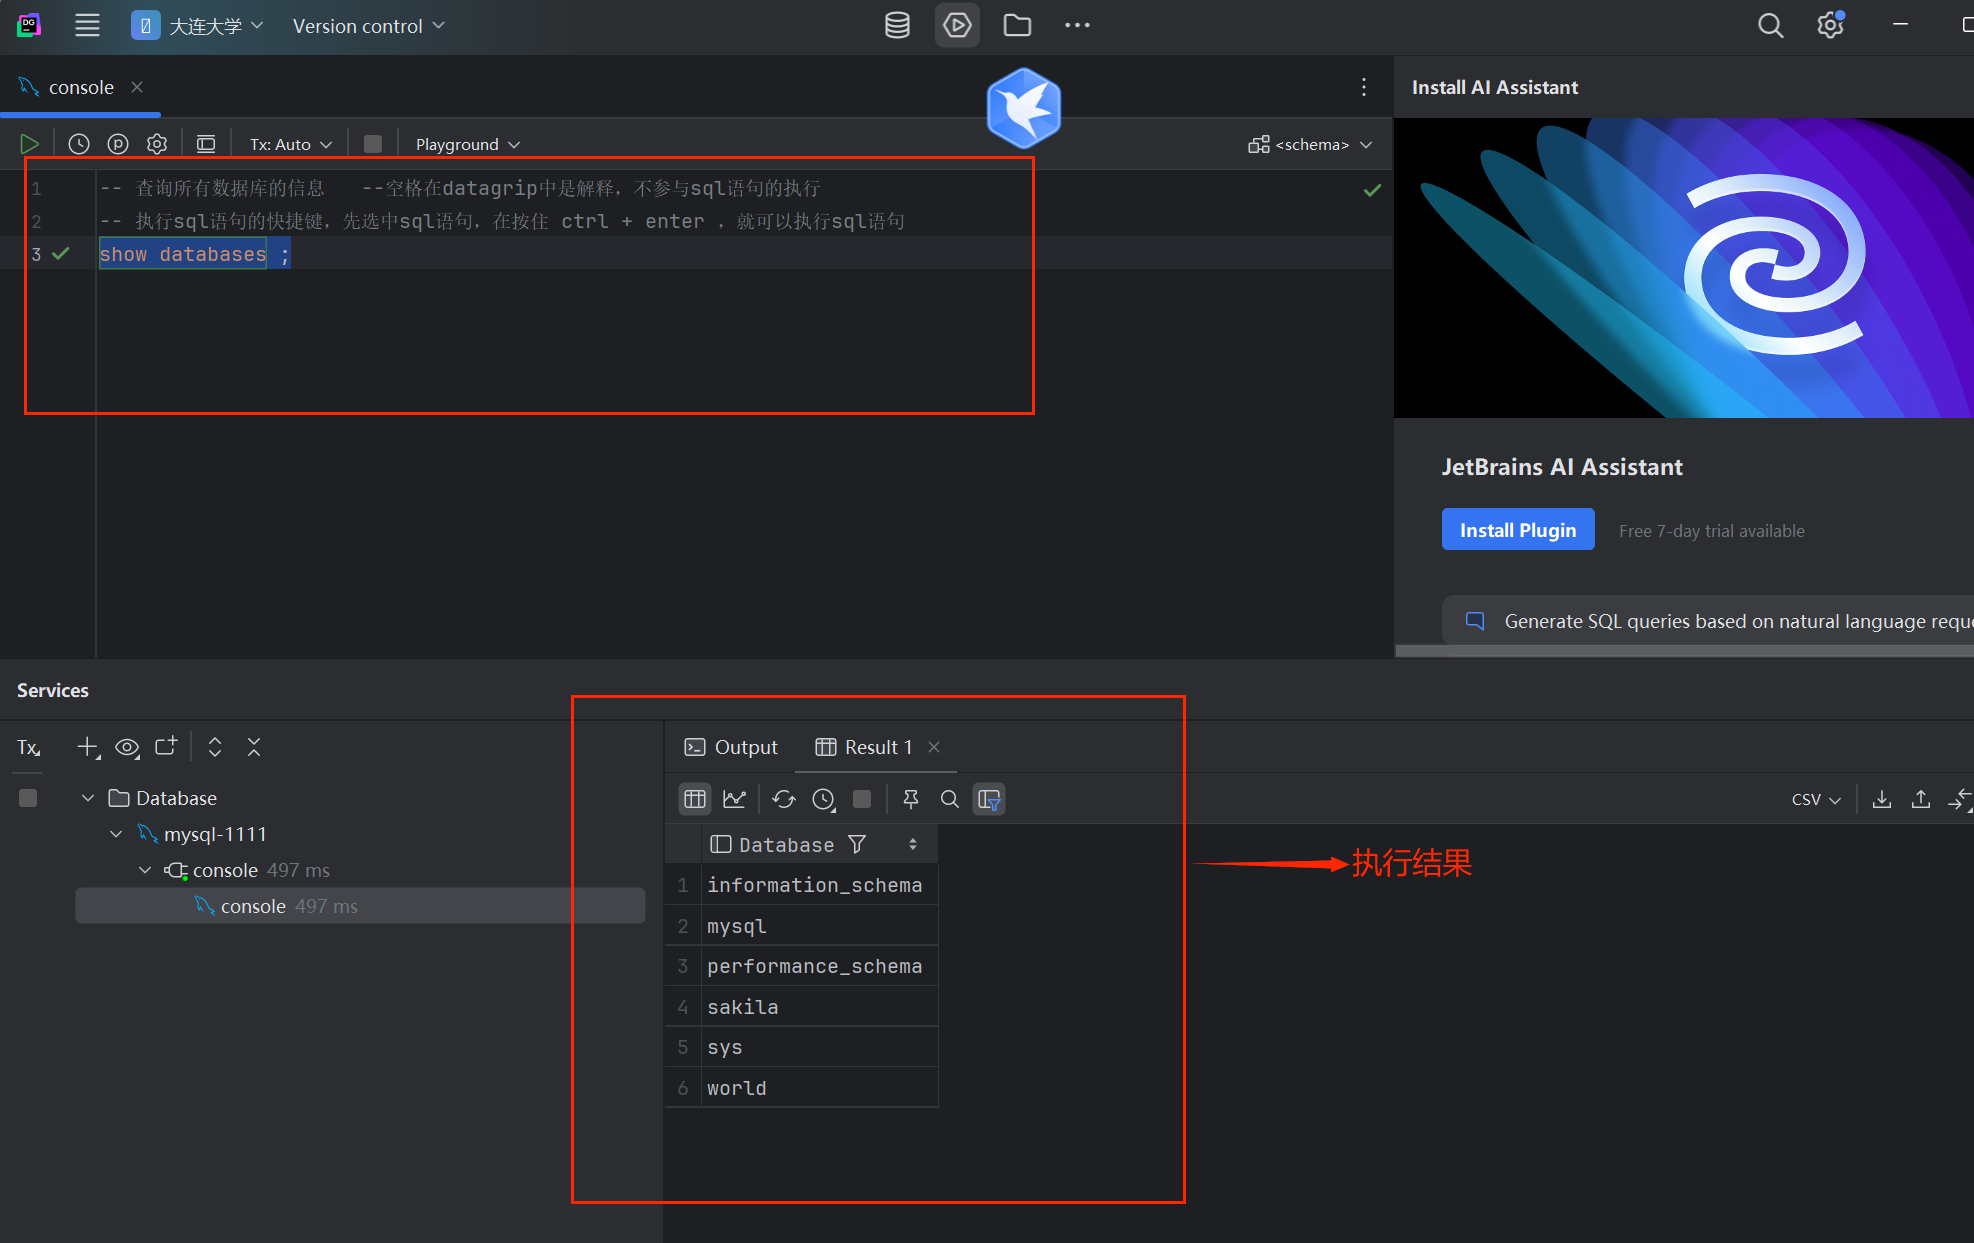Reload the result page
Screen dimensions: 1974x1243
(x=784, y=799)
